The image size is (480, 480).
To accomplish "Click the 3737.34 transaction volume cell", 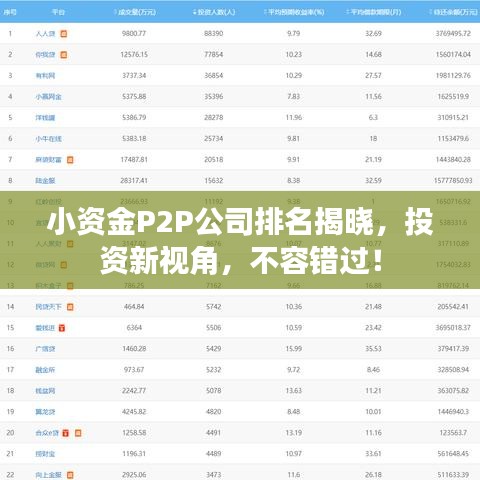I will point(134,75).
